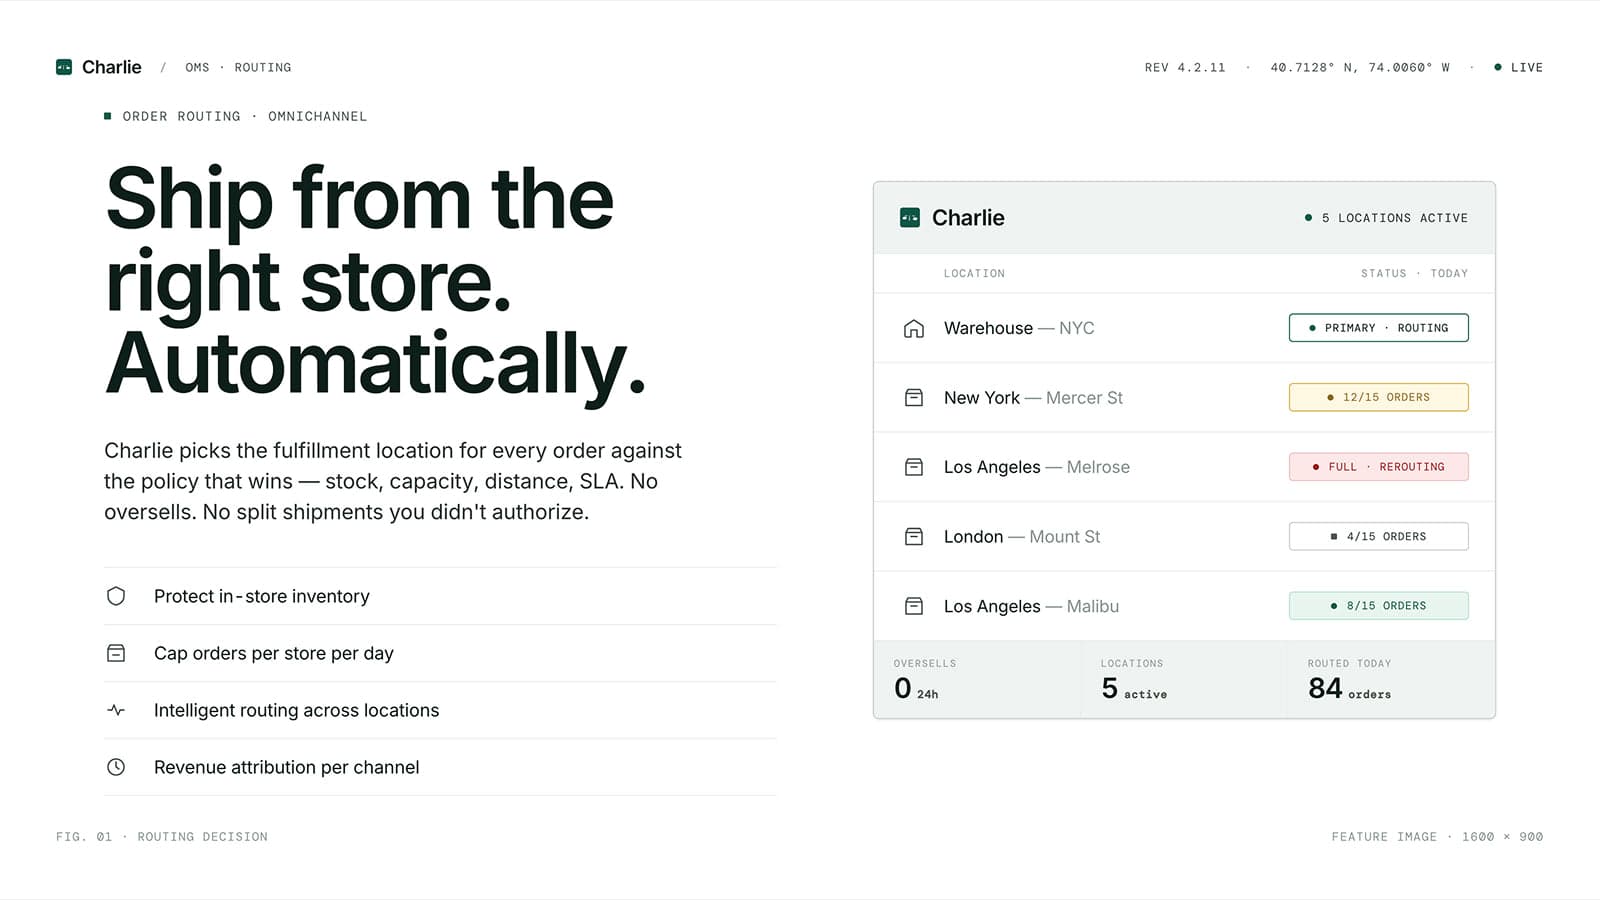1600x900 pixels.
Task: Click the Charlie logo icon in the card
Action: click(x=910, y=217)
